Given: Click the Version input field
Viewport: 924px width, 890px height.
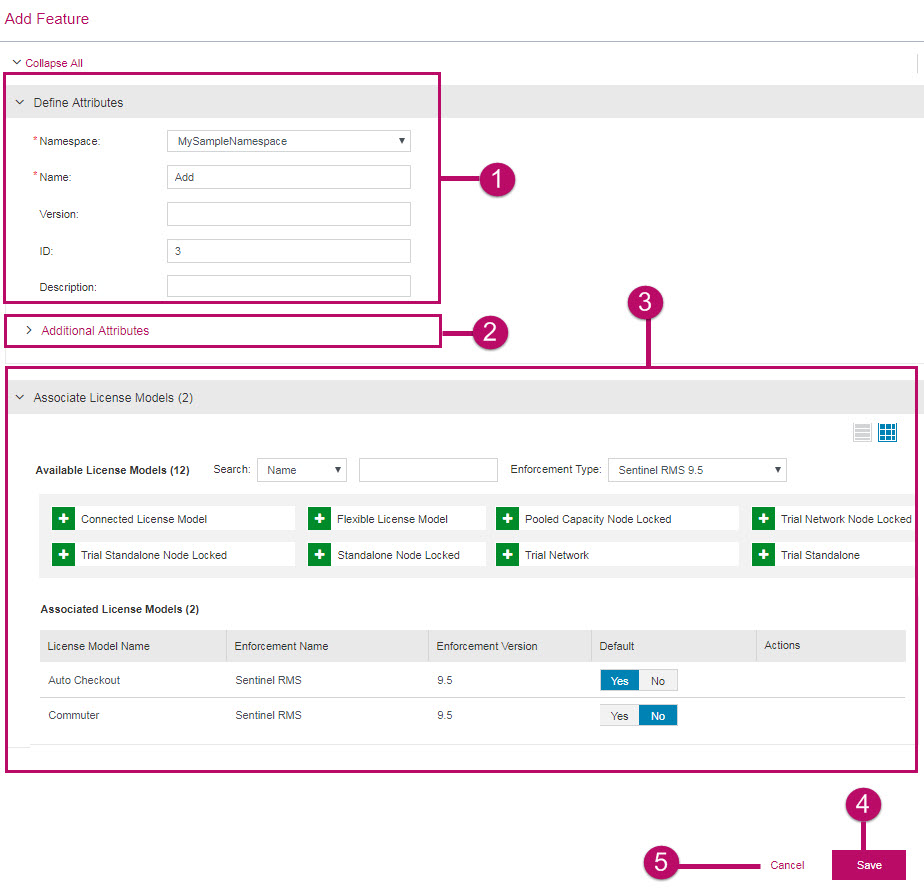Looking at the screenshot, I should pyautogui.click(x=288, y=214).
